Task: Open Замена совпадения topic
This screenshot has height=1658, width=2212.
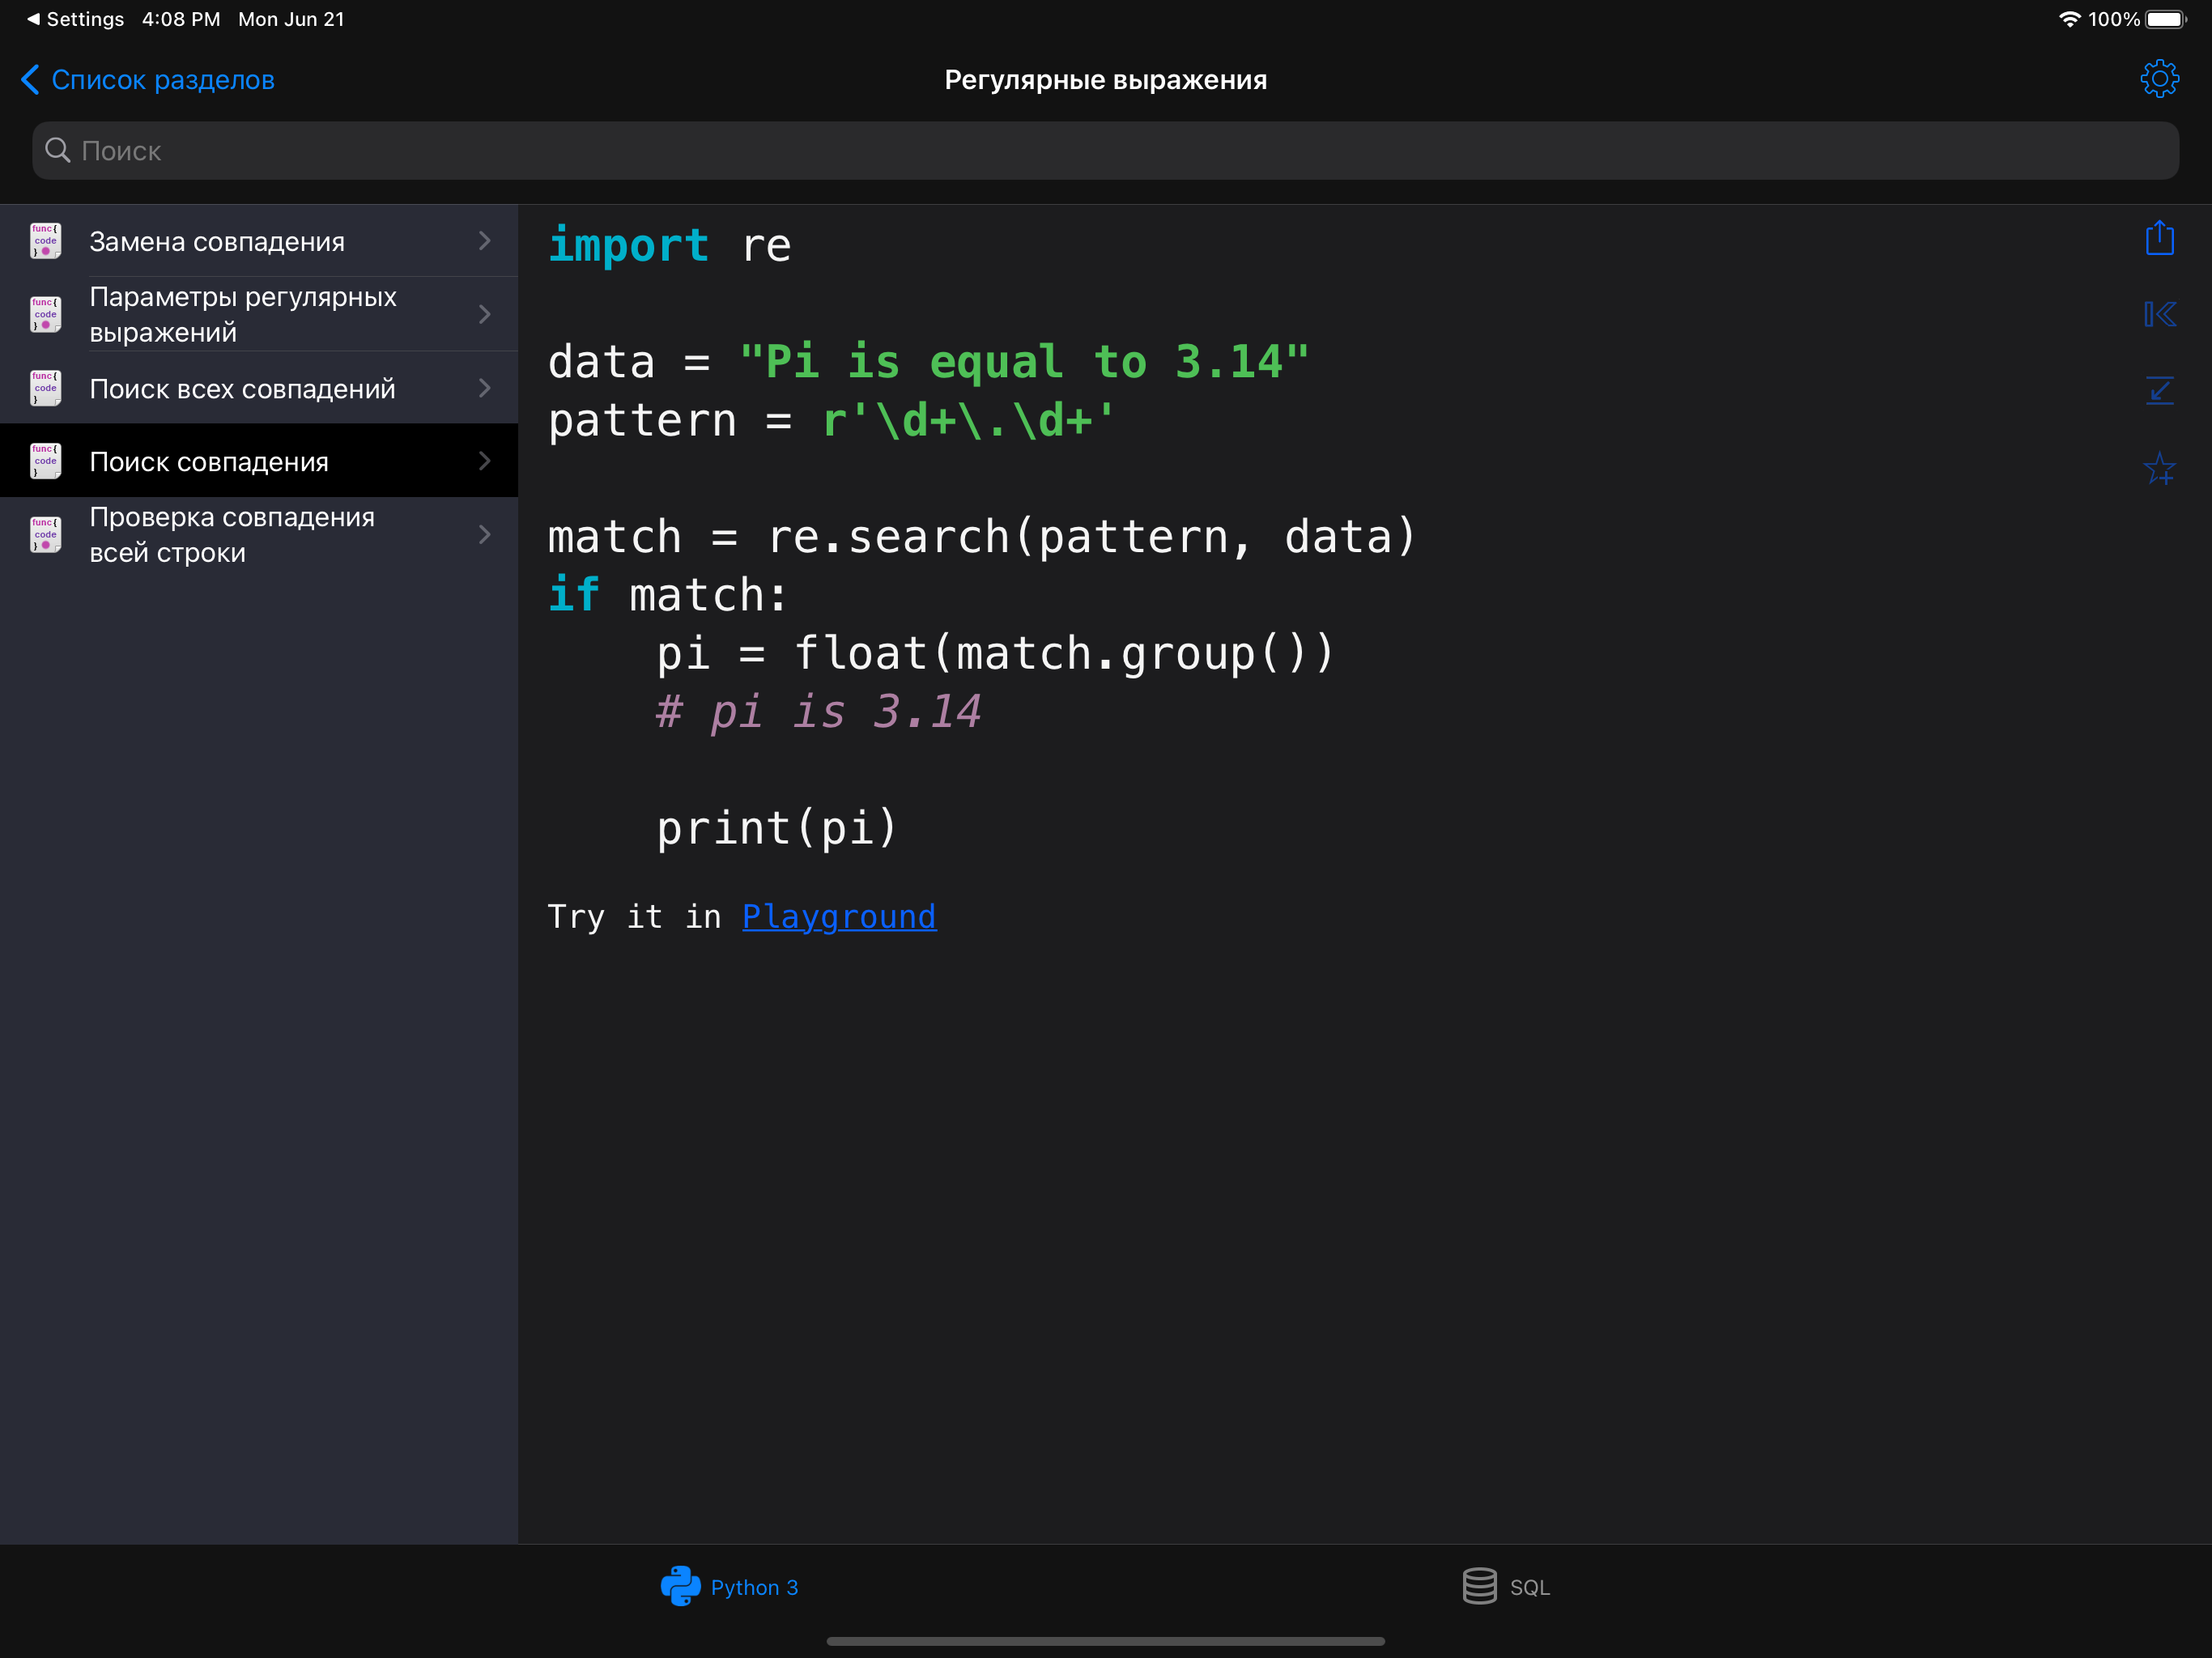Action: pos(259,241)
